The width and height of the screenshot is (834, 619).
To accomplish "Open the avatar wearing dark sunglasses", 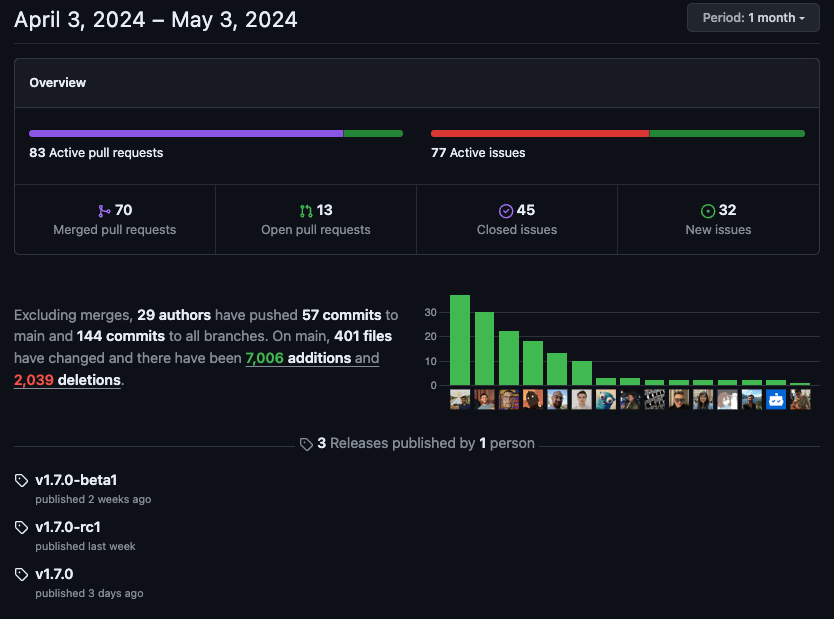I will [x=679, y=399].
